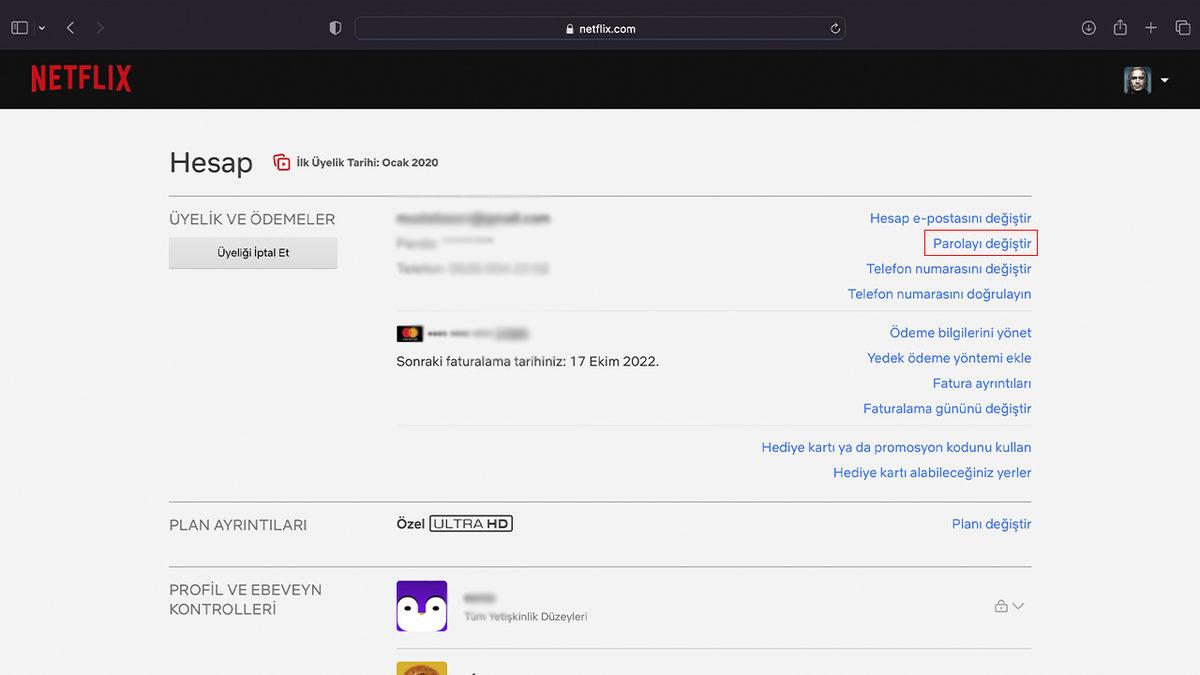Go back with the browser back arrow
This screenshot has width=1200, height=675.
pos(70,28)
